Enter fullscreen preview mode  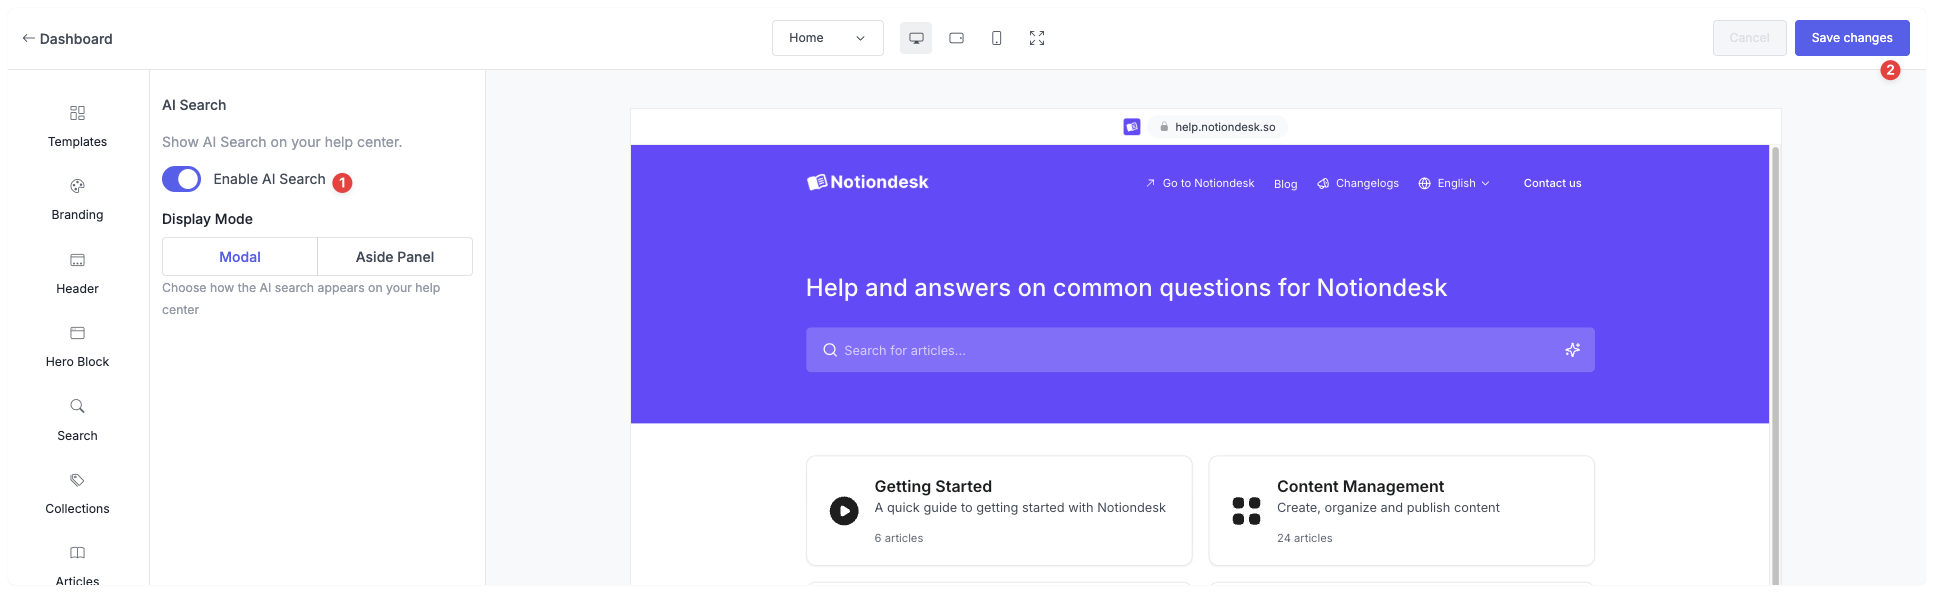tap(1037, 38)
